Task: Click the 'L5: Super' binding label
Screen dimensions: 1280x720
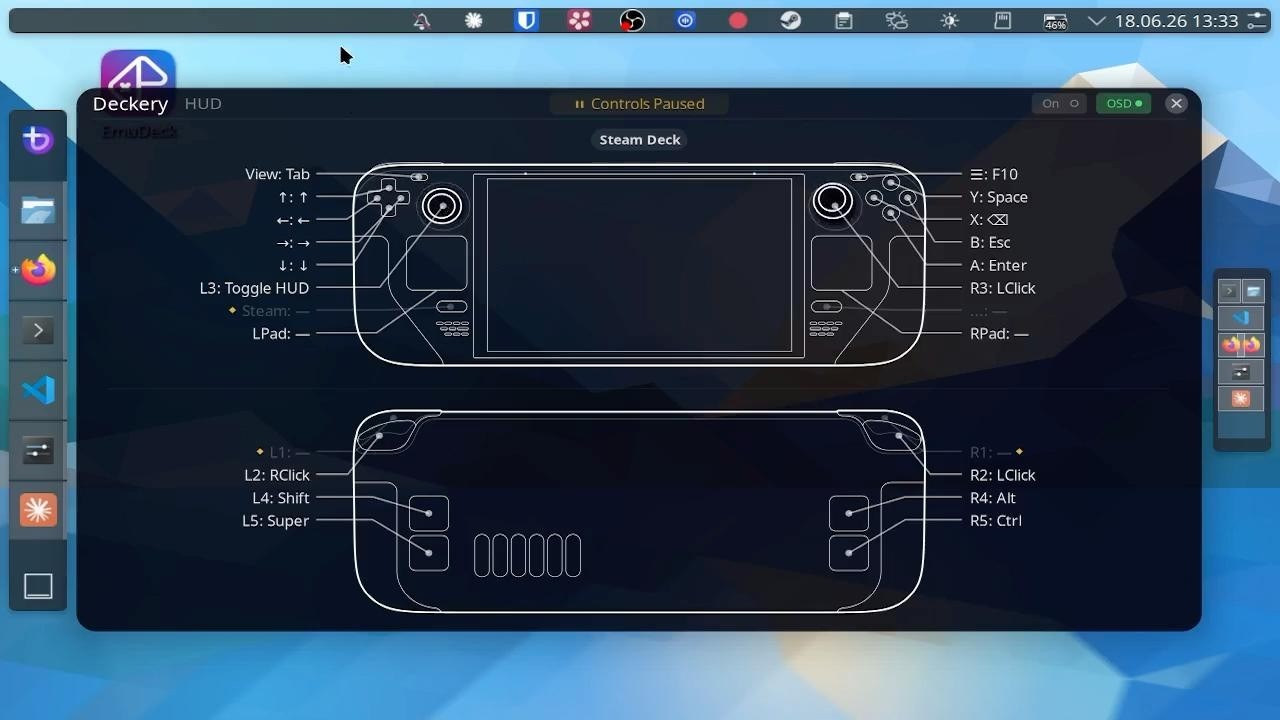Action: point(276,520)
